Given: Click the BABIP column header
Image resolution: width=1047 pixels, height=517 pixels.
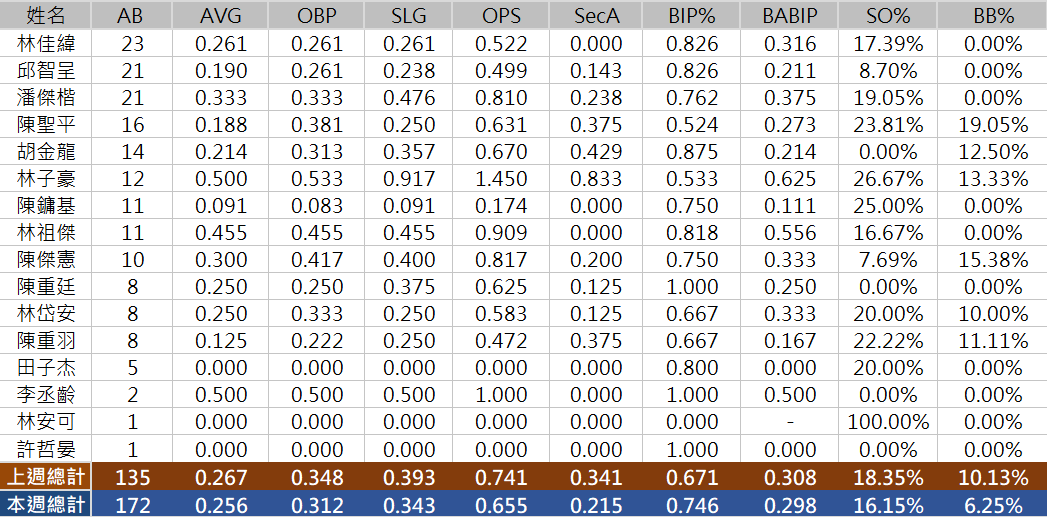Looking at the screenshot, I should (x=791, y=15).
